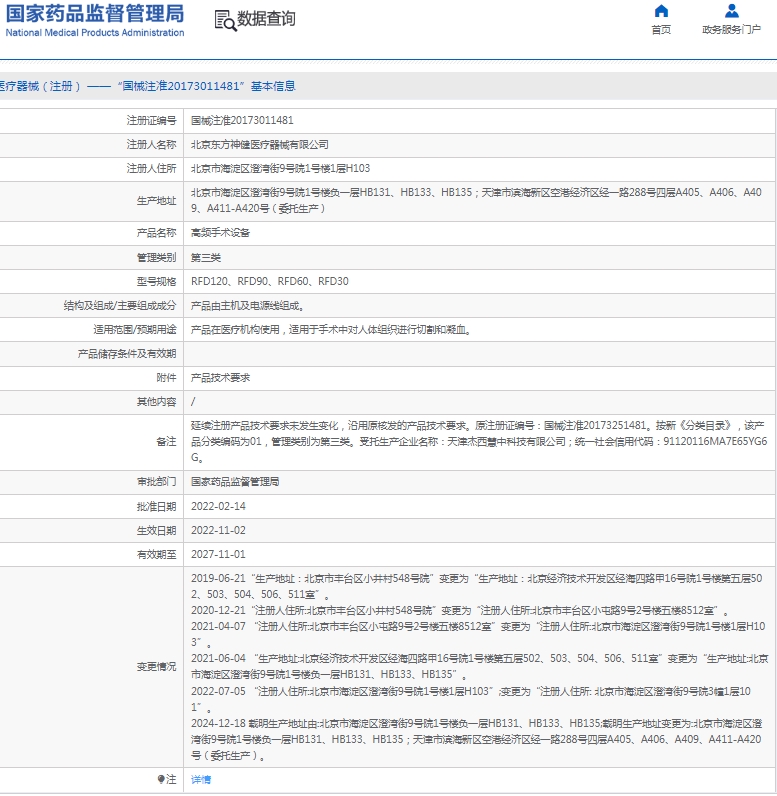Click the 注册证编号 label
Viewport: 777px width, 796px height.
tap(151, 120)
